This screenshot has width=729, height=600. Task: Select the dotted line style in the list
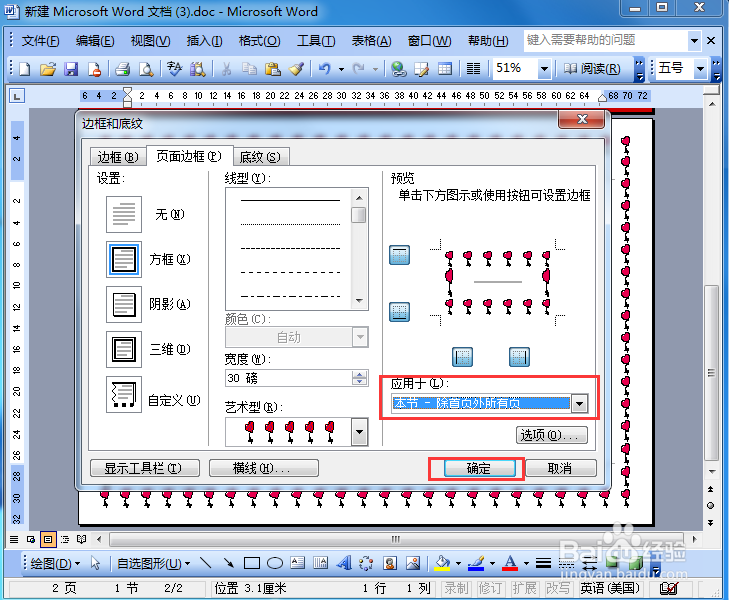click(290, 224)
